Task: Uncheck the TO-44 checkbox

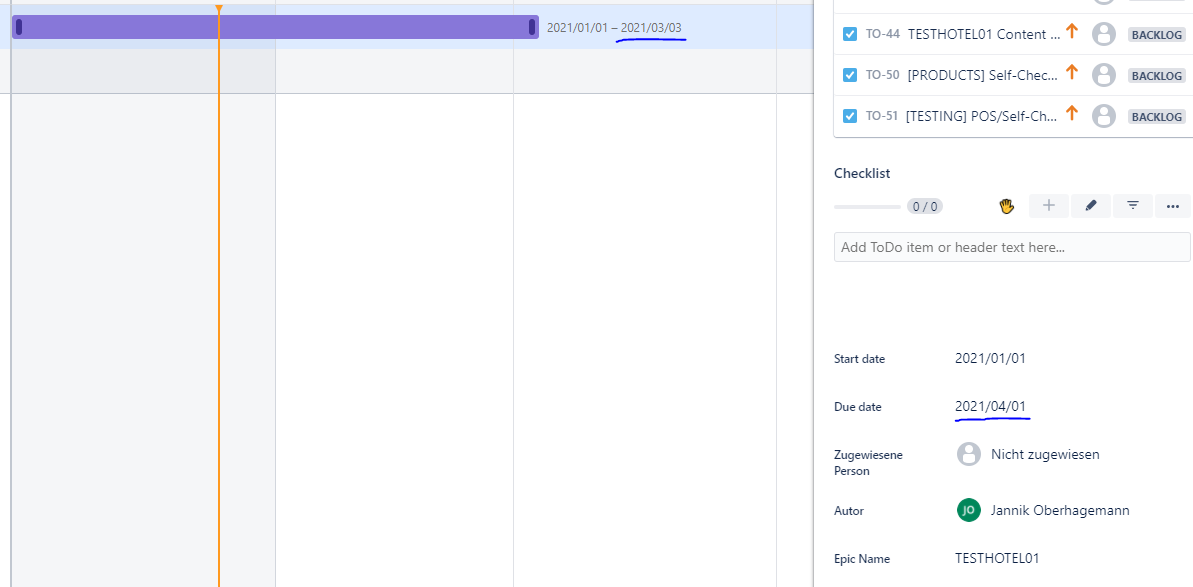Action: 851,34
